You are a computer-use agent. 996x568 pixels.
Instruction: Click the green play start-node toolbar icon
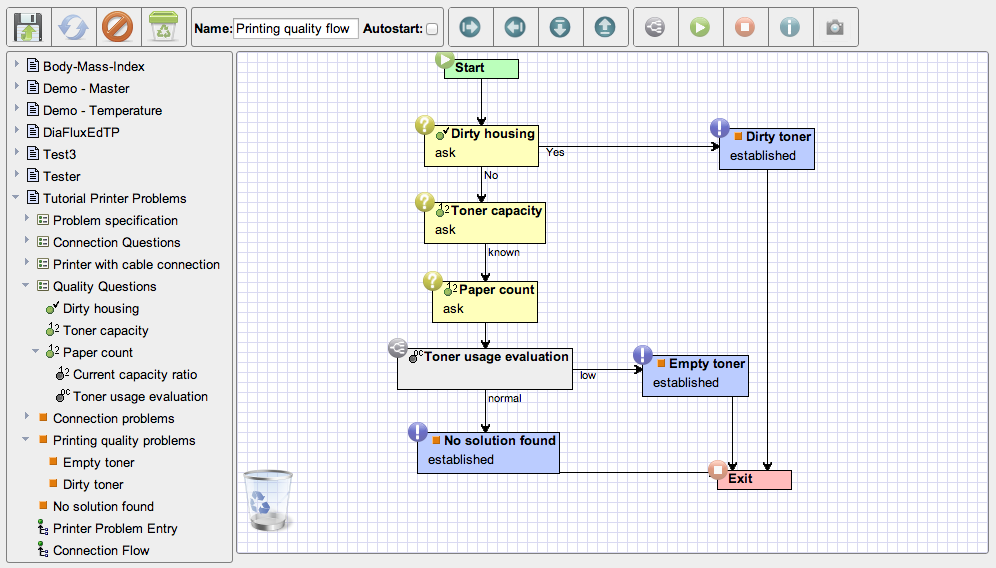tap(700, 27)
